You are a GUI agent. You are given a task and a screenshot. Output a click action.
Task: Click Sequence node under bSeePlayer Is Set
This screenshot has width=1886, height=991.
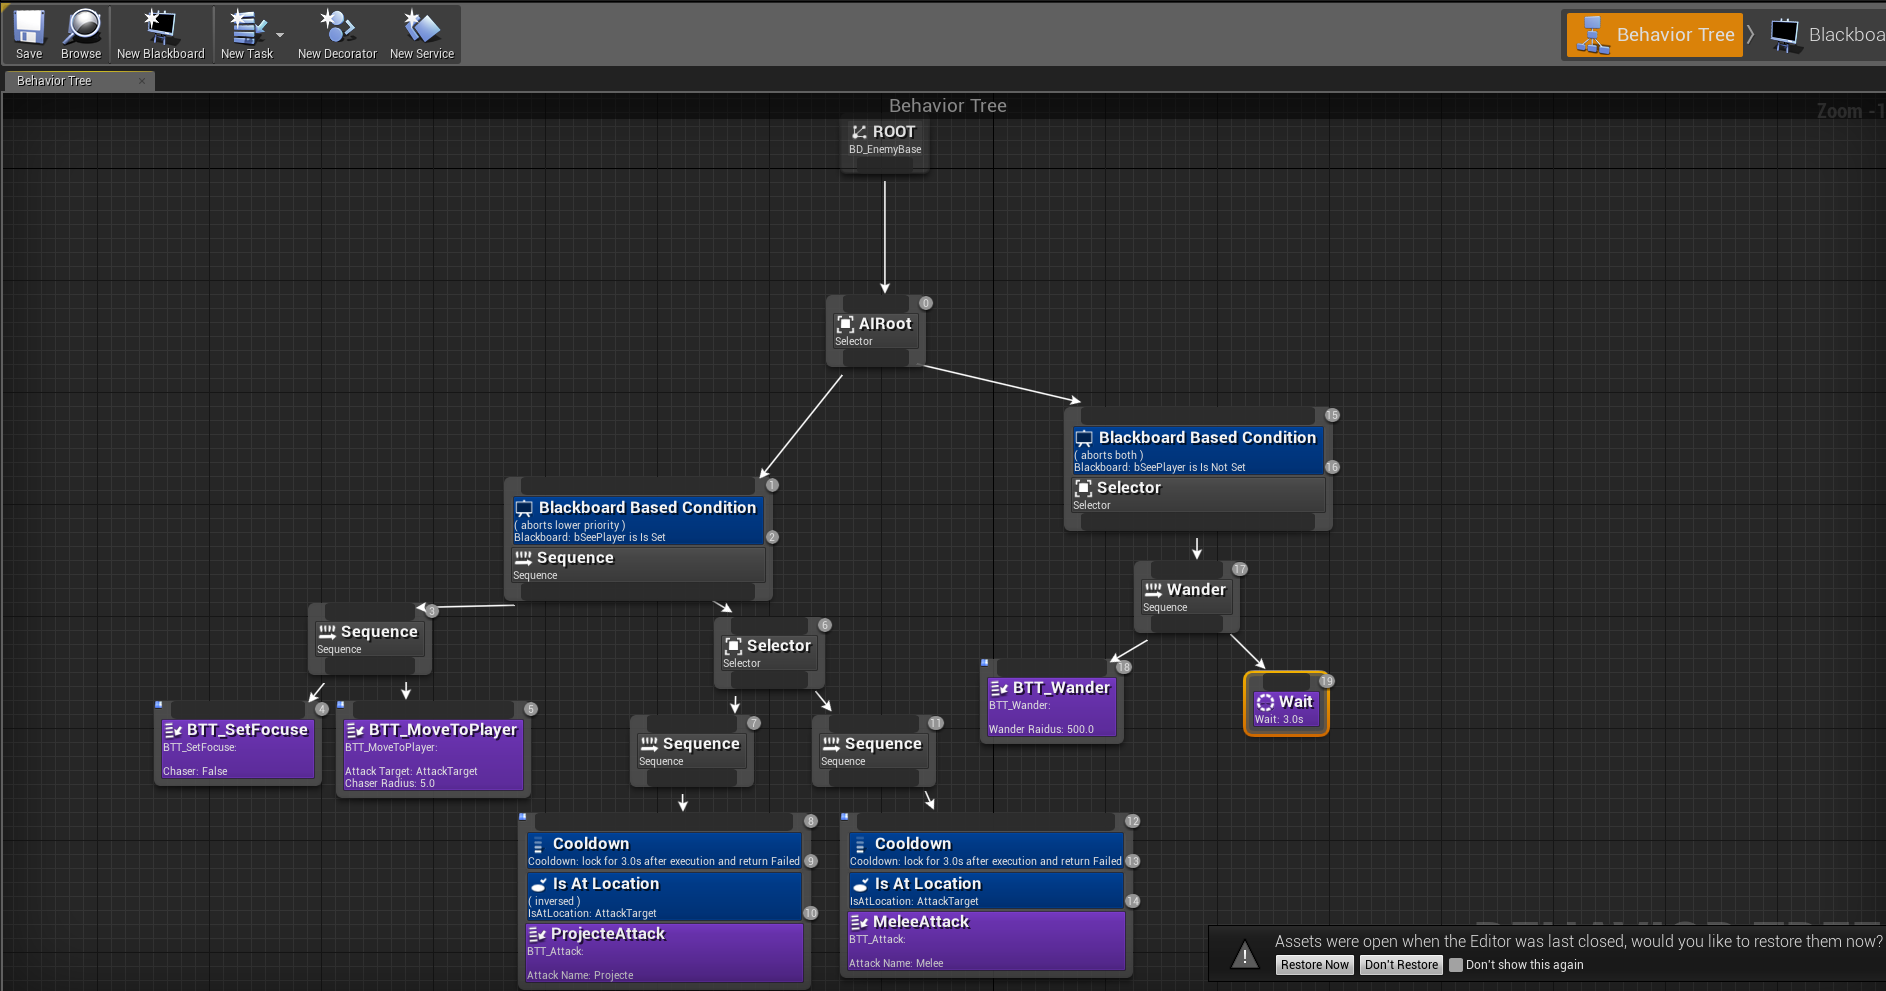638,565
